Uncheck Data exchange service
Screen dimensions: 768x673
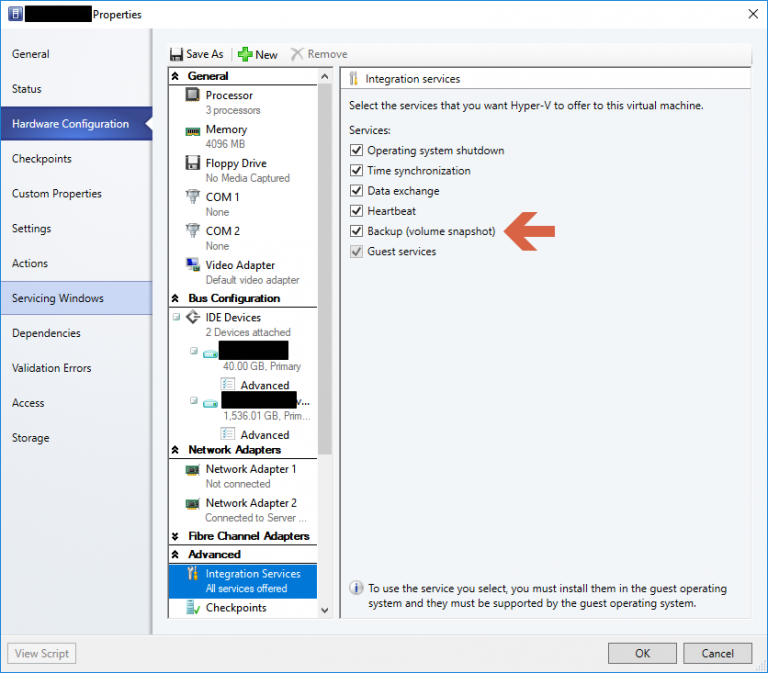356,190
